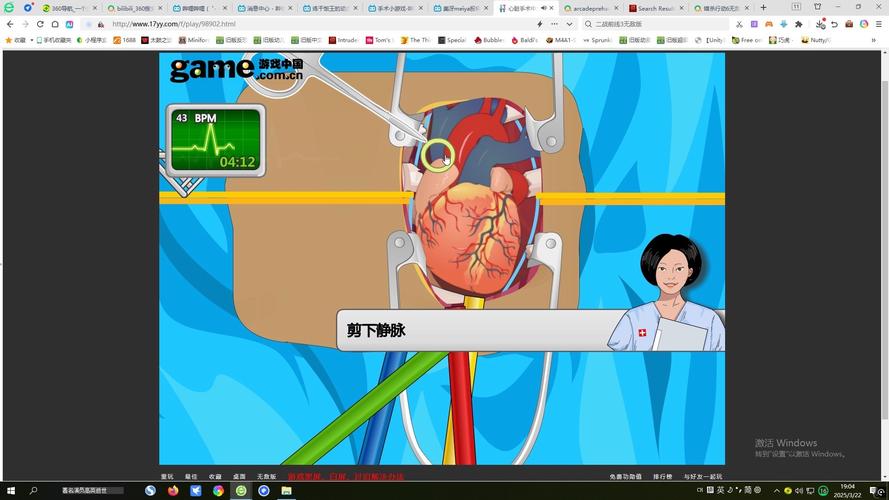Open the purple square extension icon
This screenshot has width=889, height=500.
pos(754,24)
